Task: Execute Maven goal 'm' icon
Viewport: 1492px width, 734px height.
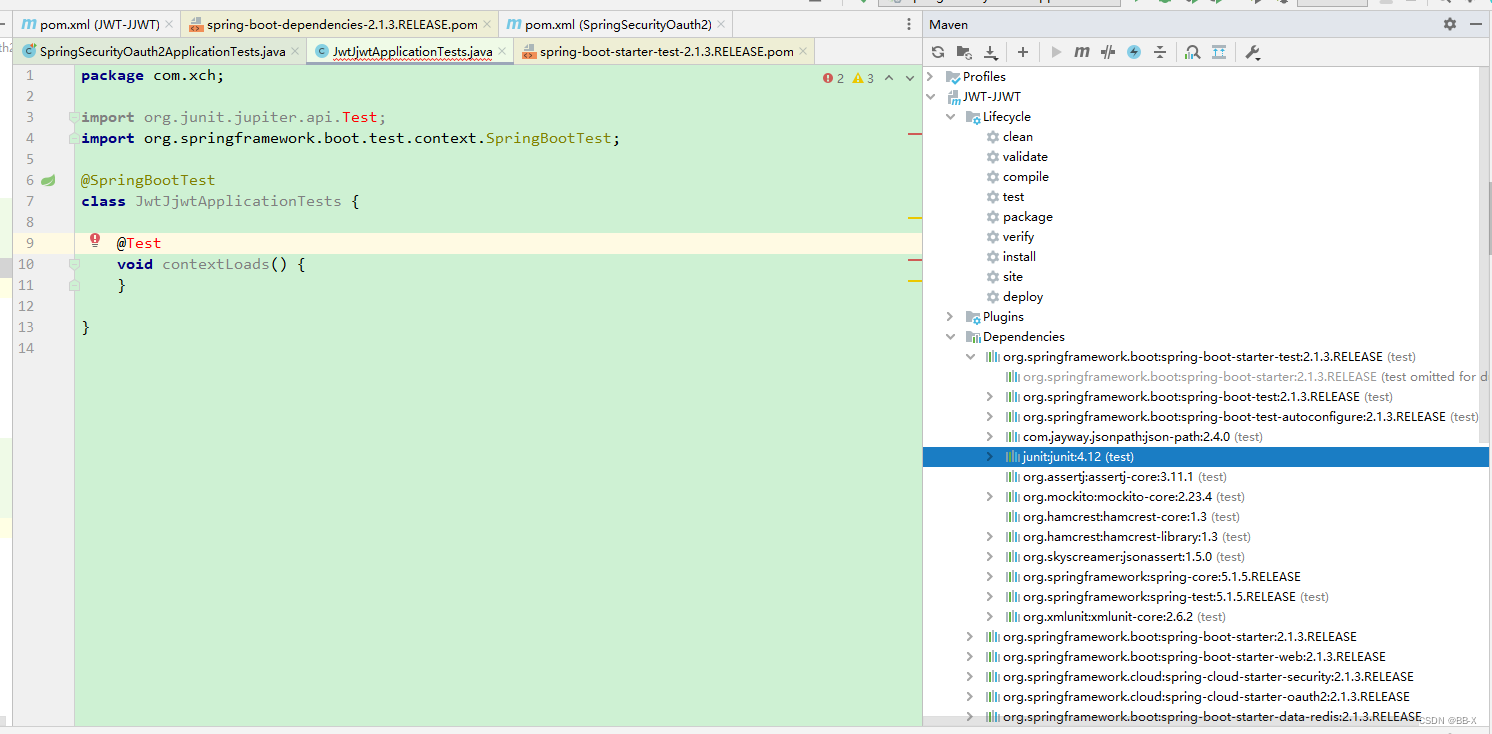Action: pyautogui.click(x=1082, y=52)
